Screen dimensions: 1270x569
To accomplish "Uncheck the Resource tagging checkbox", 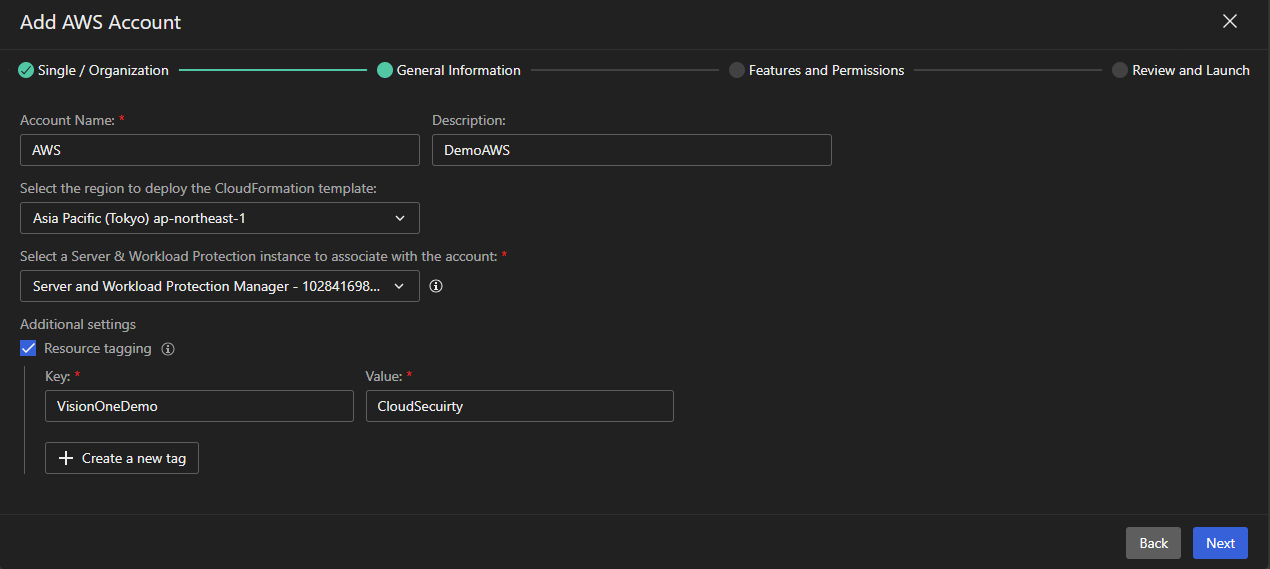I will (28, 349).
